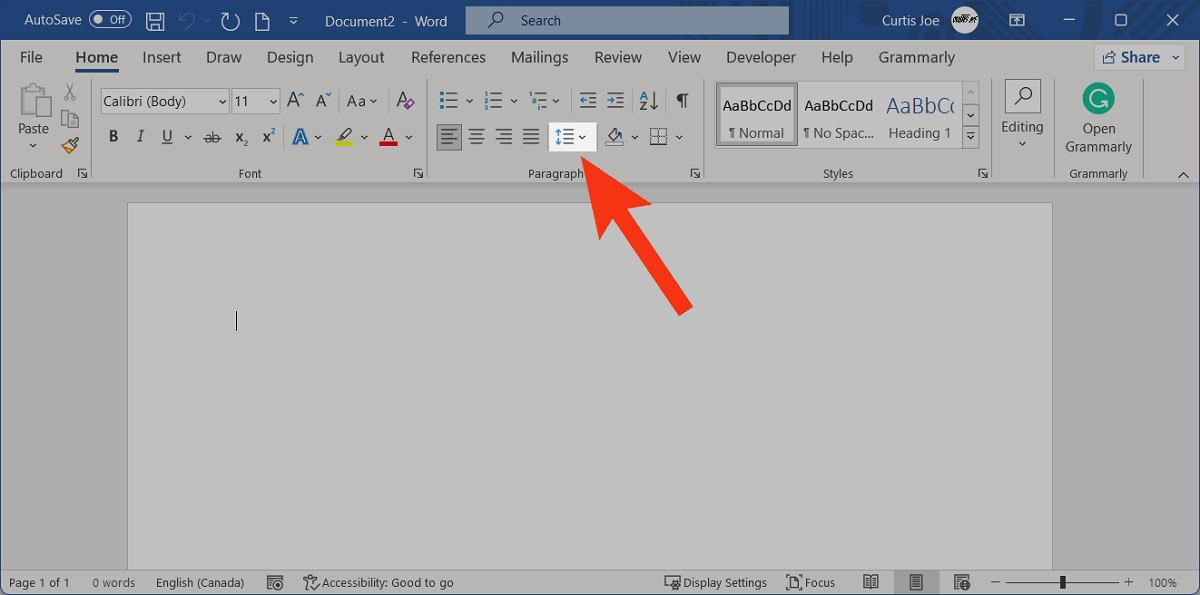Screen dimensions: 1200x595
Task: Click the red font color button
Action: click(389, 137)
